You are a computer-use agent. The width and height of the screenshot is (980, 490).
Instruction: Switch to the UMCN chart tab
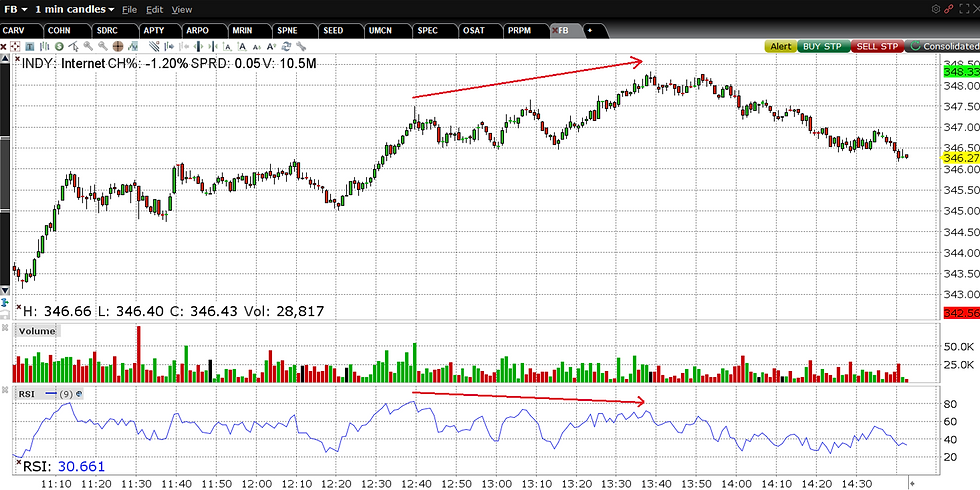coord(388,30)
